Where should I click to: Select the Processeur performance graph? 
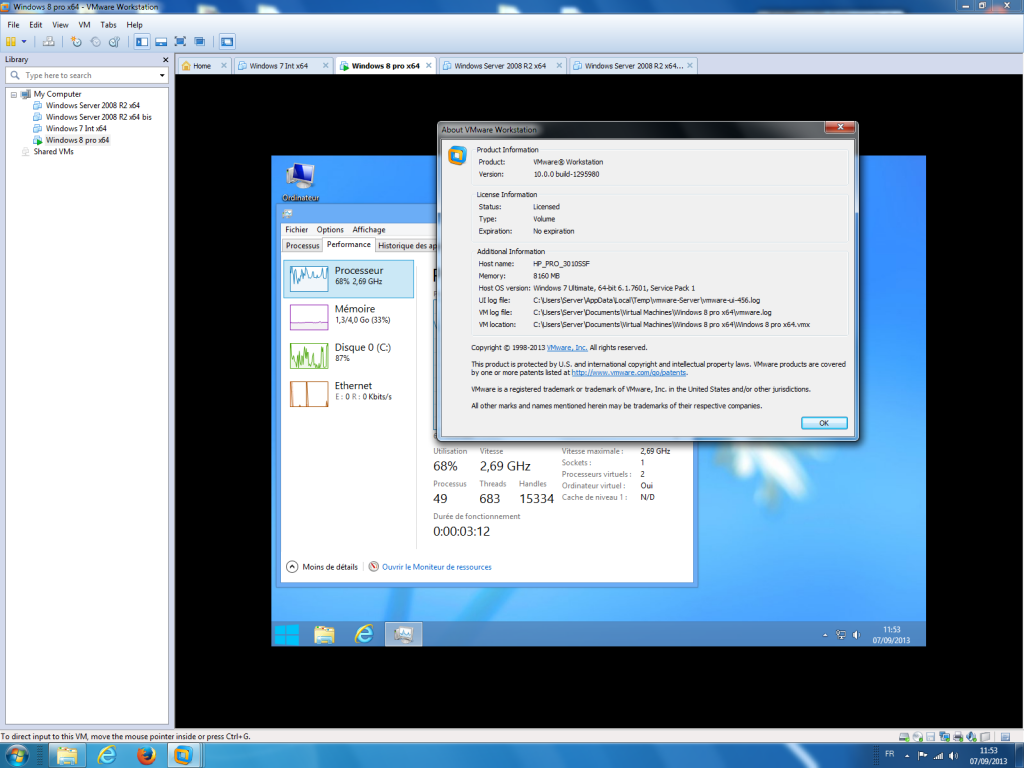point(349,279)
